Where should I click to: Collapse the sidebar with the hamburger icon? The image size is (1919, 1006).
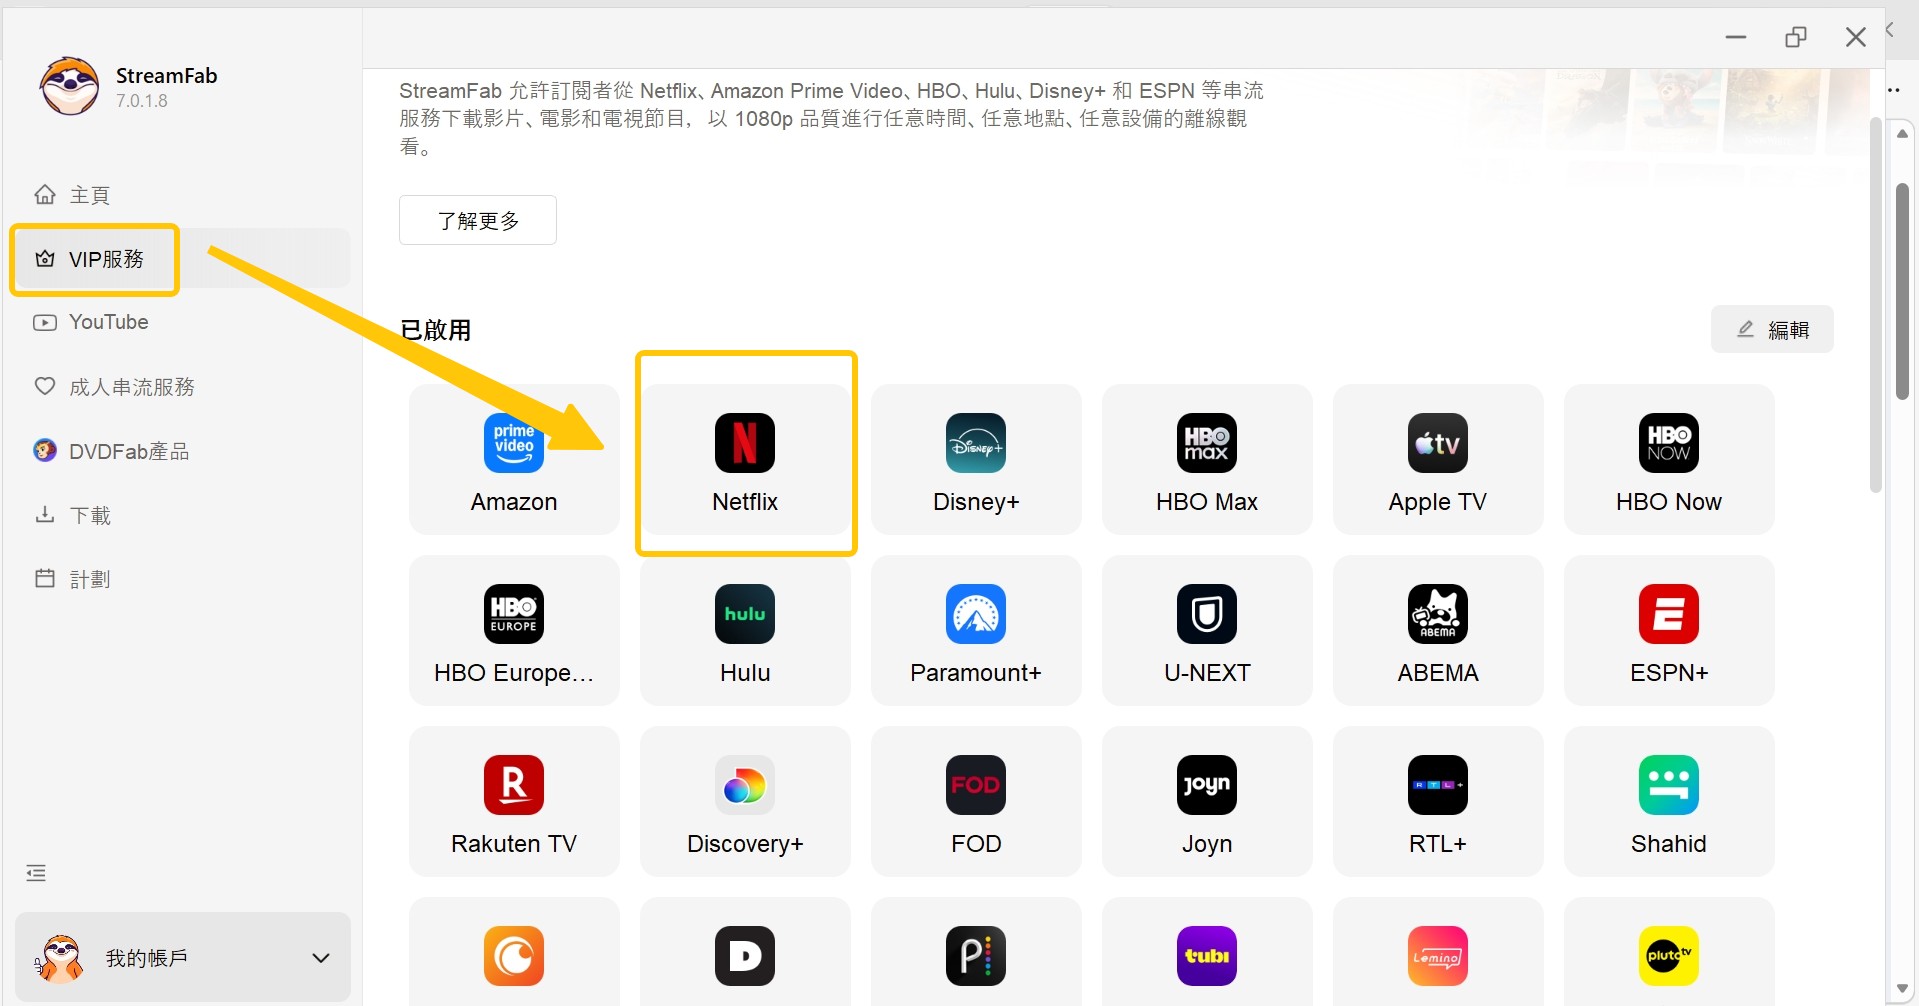point(36,872)
